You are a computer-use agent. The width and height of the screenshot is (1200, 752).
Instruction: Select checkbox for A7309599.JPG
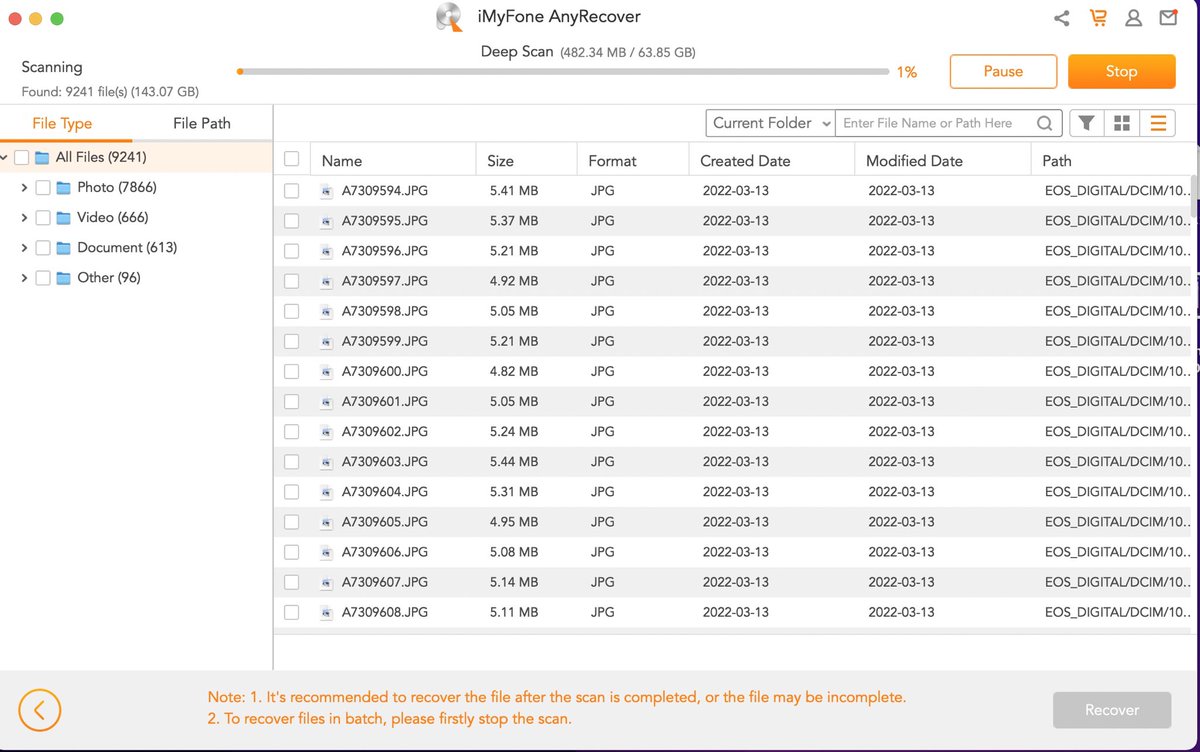click(x=292, y=341)
